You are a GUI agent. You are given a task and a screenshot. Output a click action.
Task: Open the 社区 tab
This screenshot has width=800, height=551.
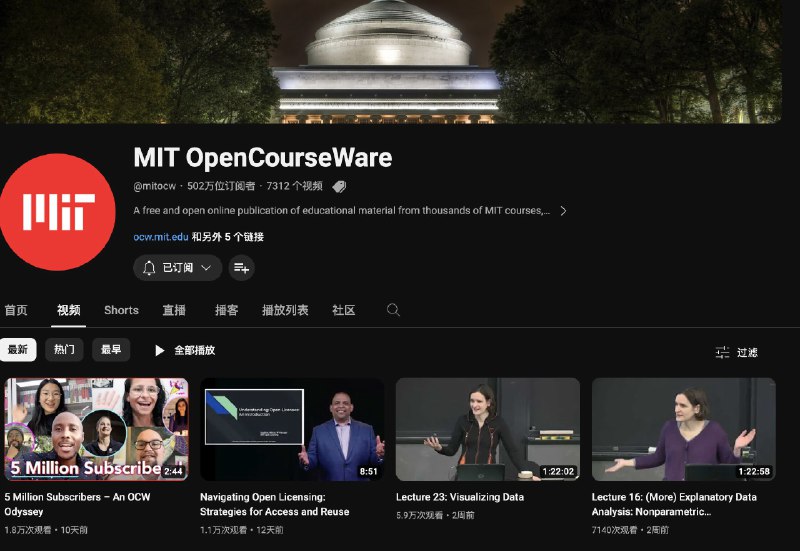coord(344,310)
